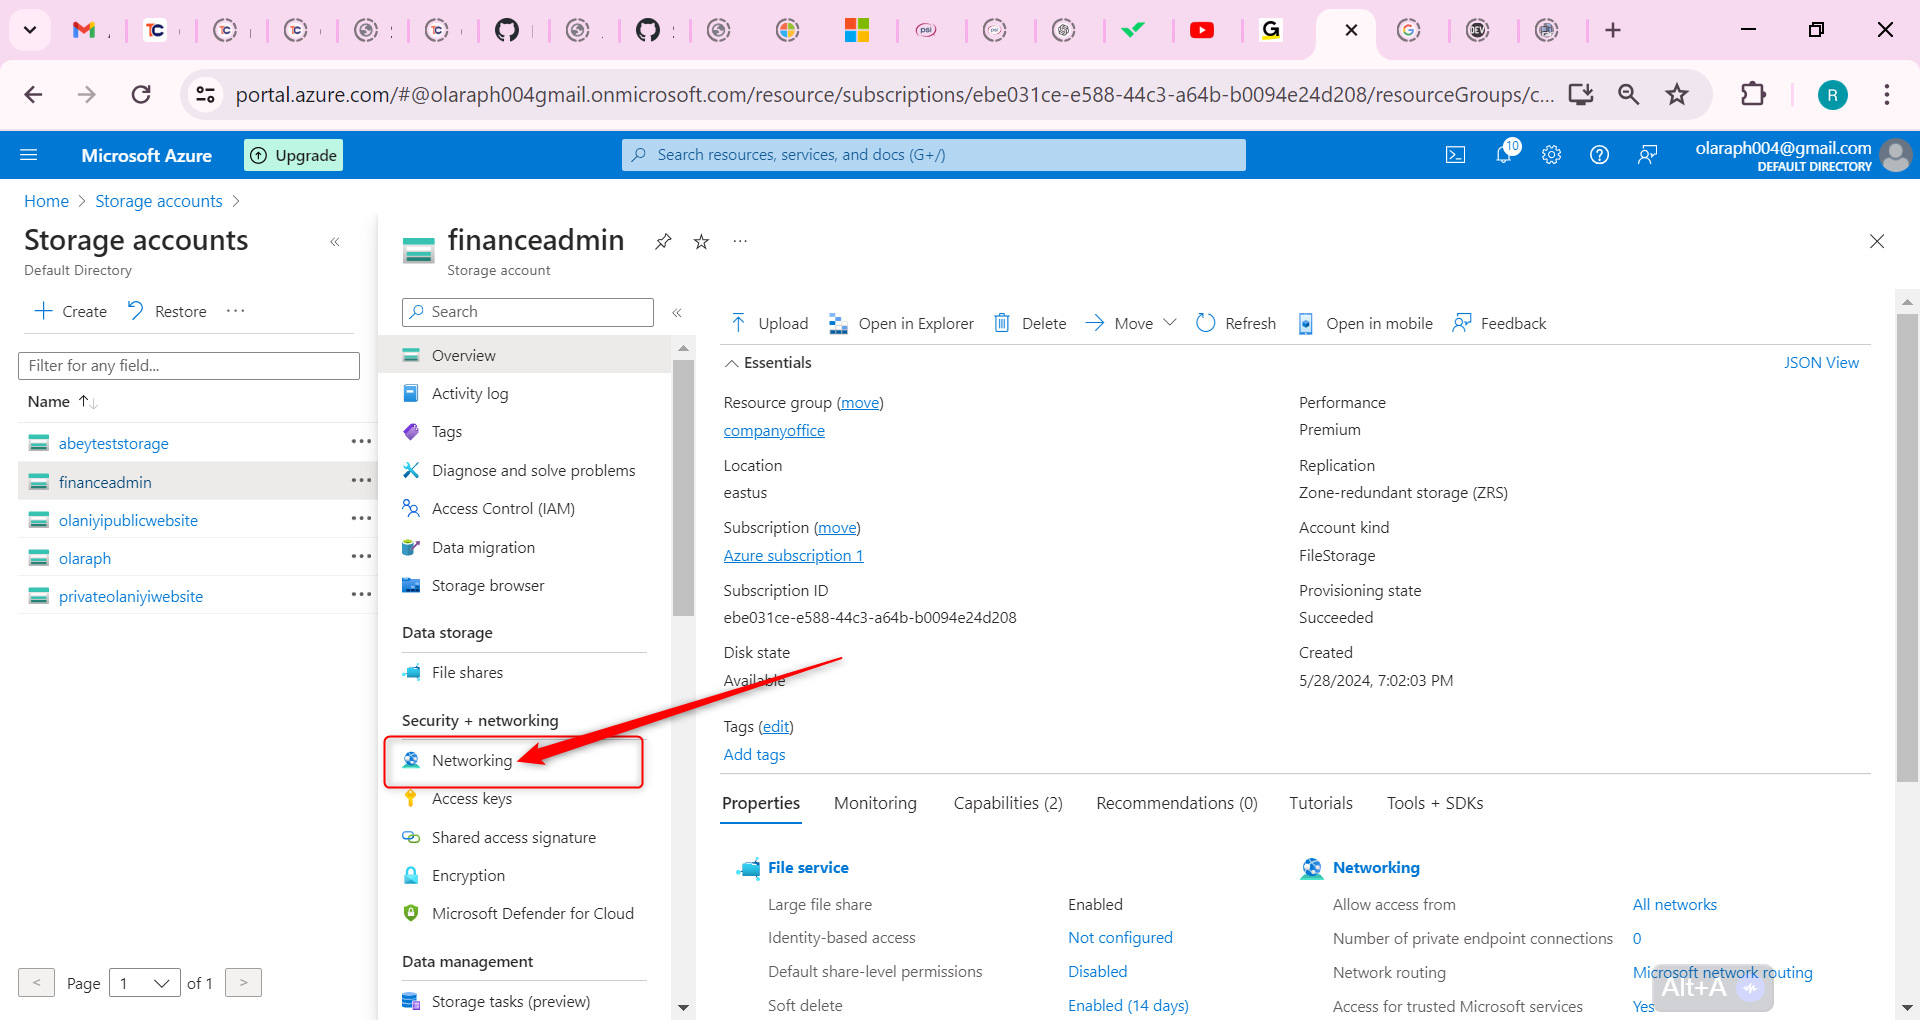Switch to the Recommendations (0) tab
Screen dimensions: 1920x1020
click(x=1176, y=803)
